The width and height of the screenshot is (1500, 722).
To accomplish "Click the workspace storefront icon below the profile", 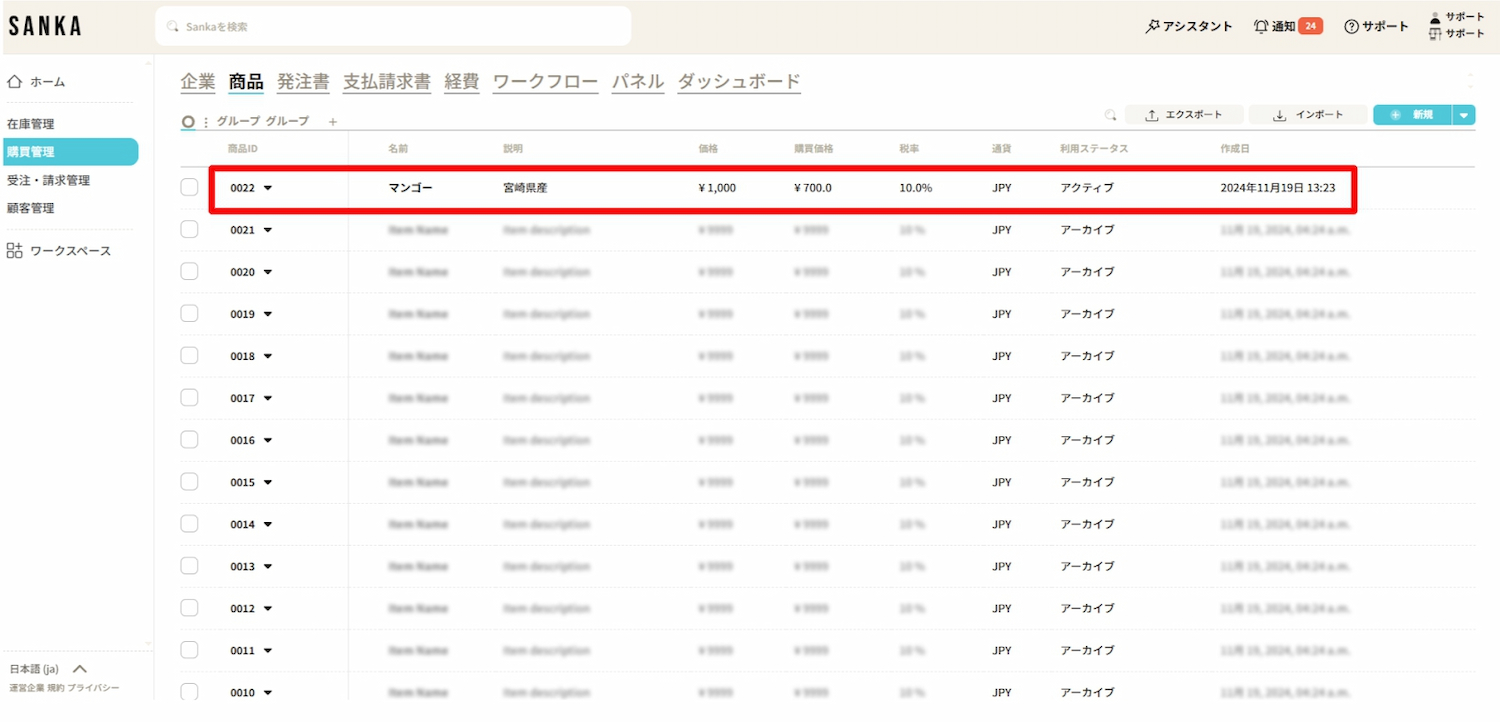I will point(1436,34).
